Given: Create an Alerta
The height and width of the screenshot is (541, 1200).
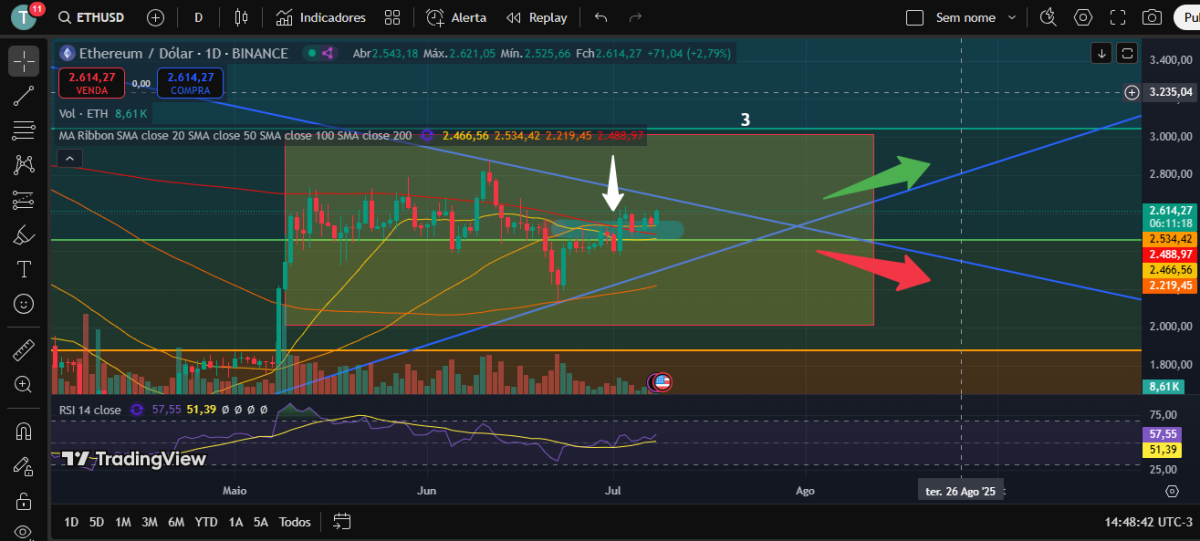Looking at the screenshot, I should [457, 18].
